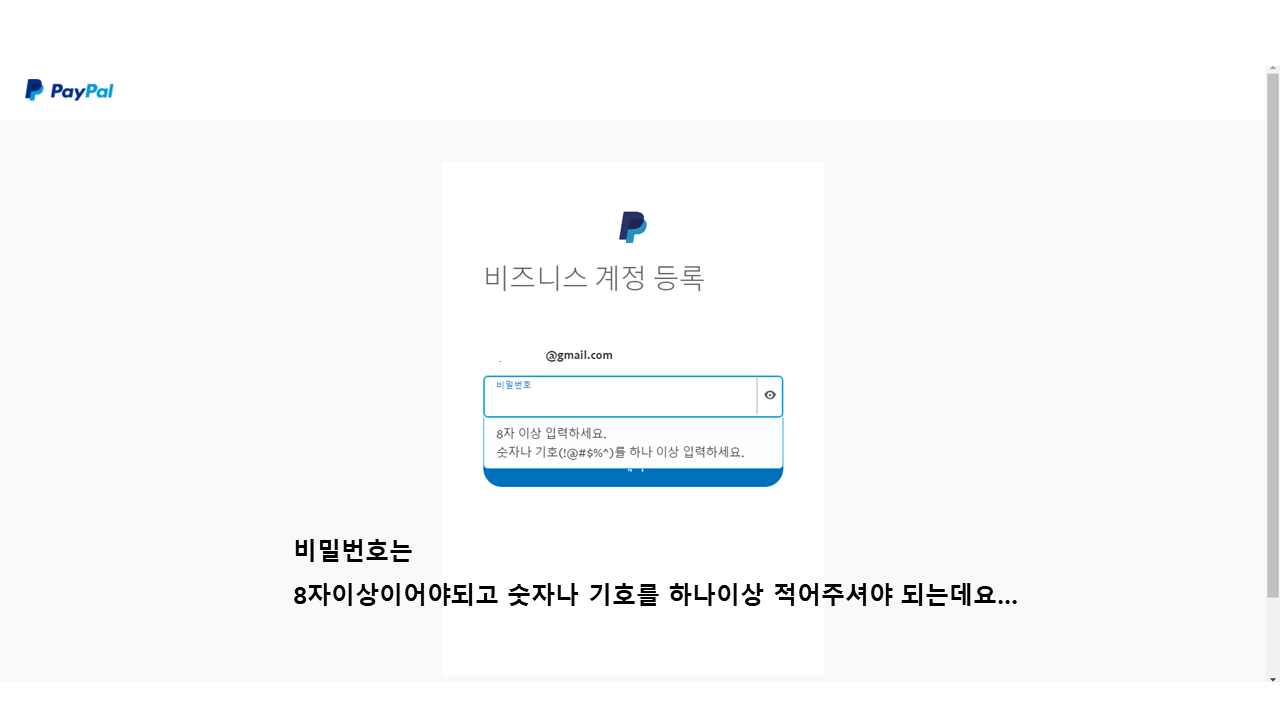This screenshot has height=720, width=1280.
Task: Click the caption line starting '8자이상이어야되고'
Action: (656, 596)
